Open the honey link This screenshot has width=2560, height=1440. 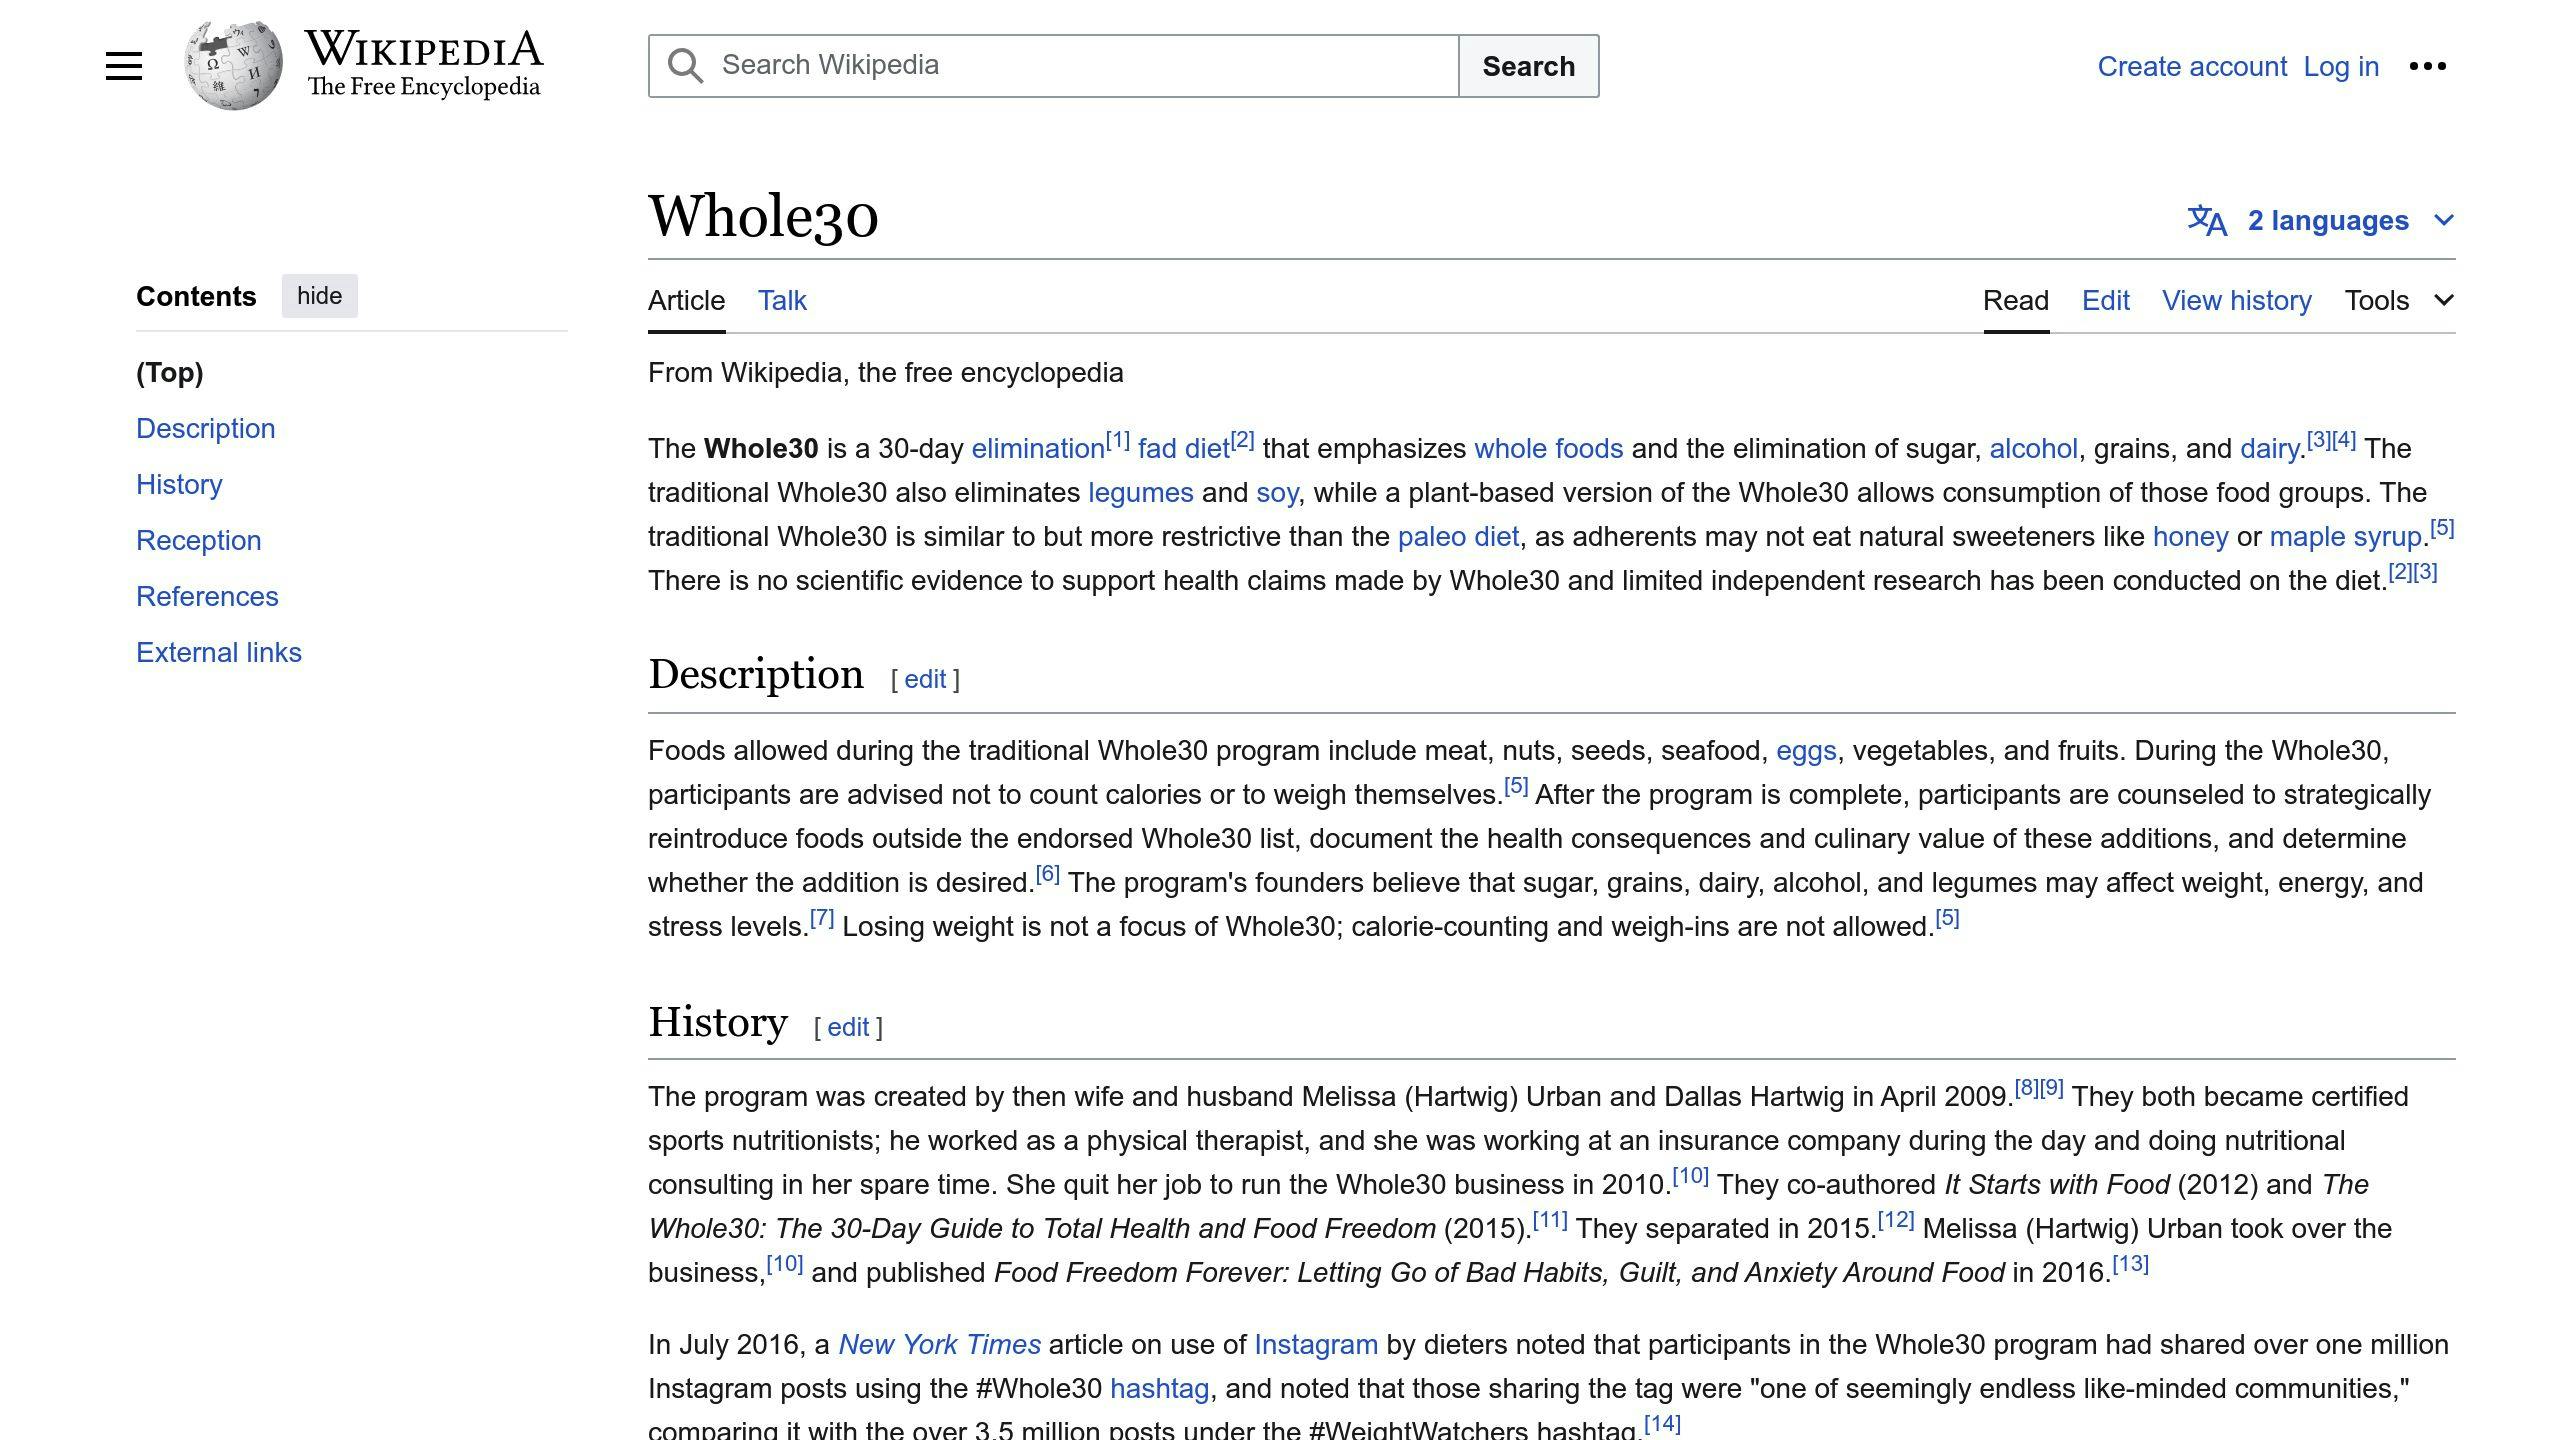[2190, 537]
